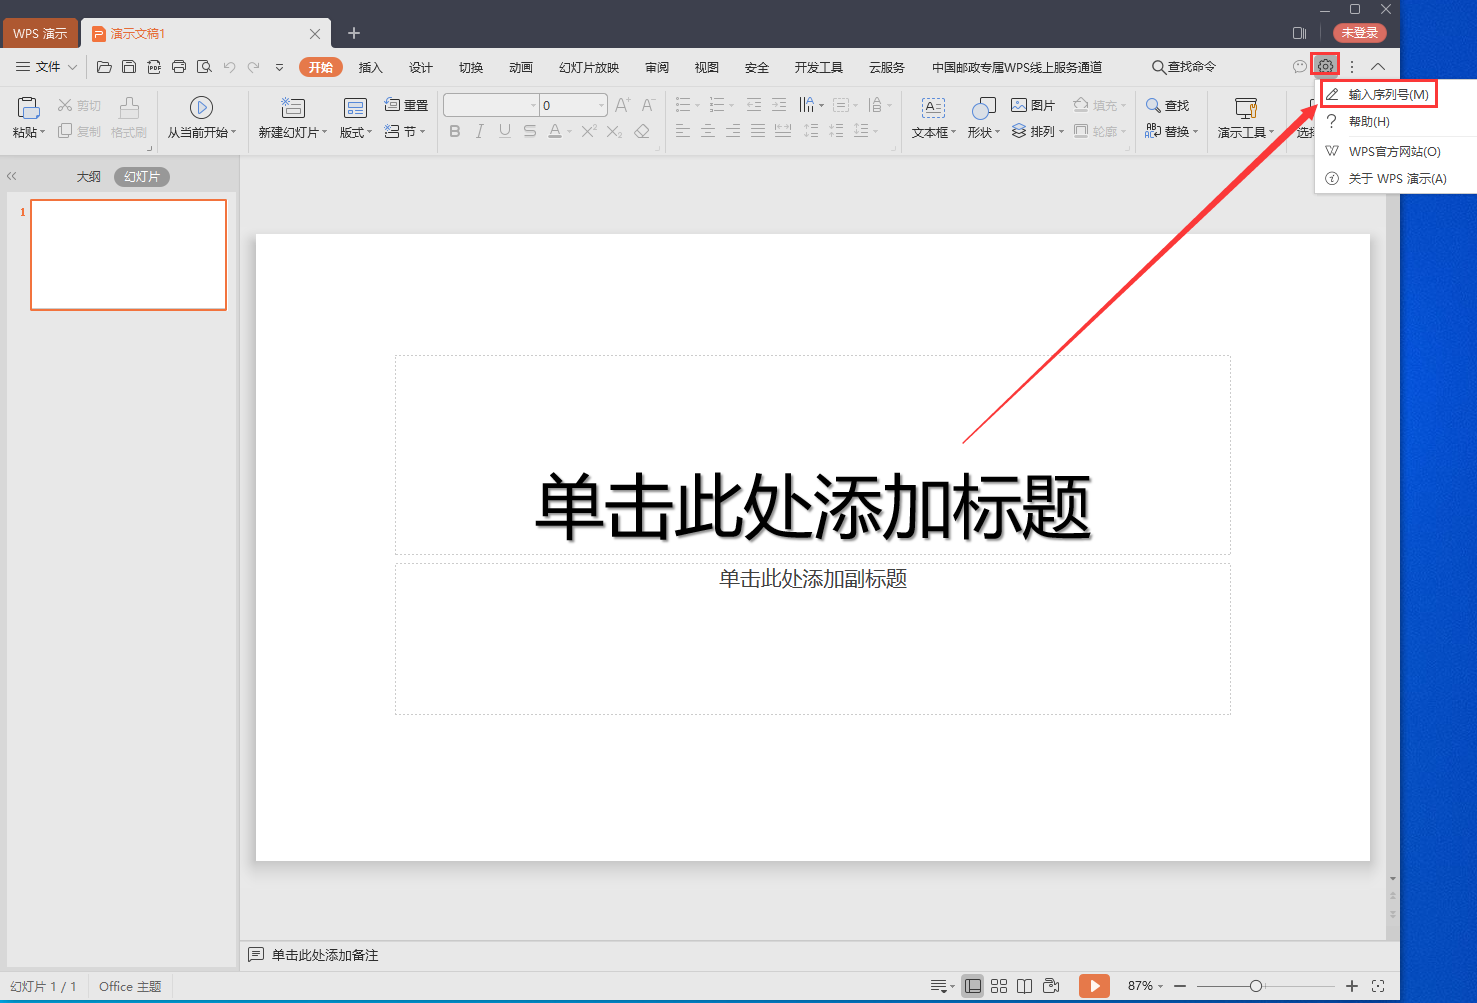This screenshot has width=1477, height=1003.
Task: Click 单击此处添加备注 notes area
Action: coord(325,955)
